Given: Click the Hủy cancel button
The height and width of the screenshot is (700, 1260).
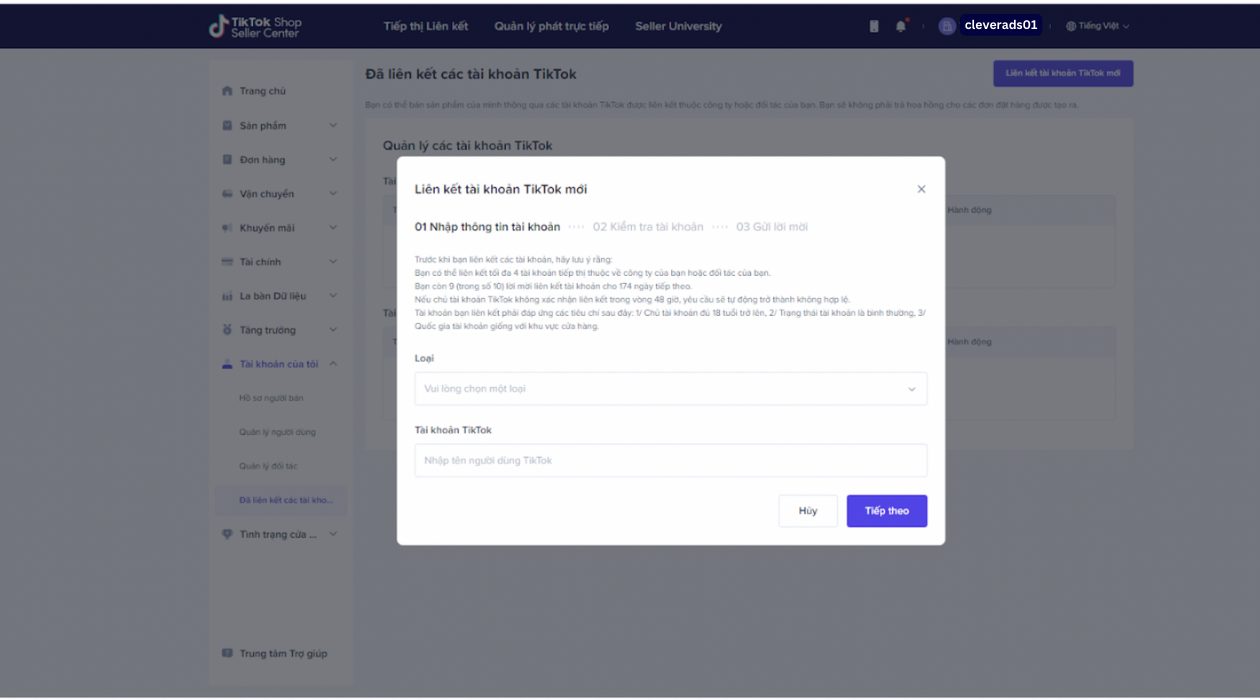Looking at the screenshot, I should click(x=808, y=511).
